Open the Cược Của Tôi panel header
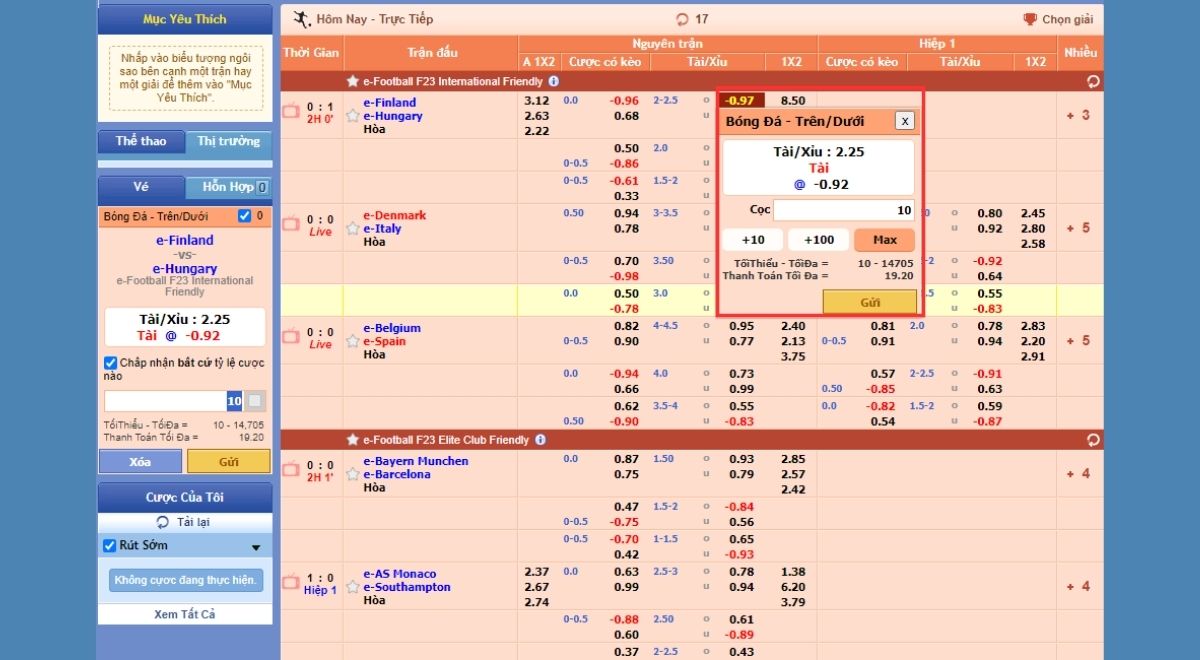1200x660 pixels. 185,497
